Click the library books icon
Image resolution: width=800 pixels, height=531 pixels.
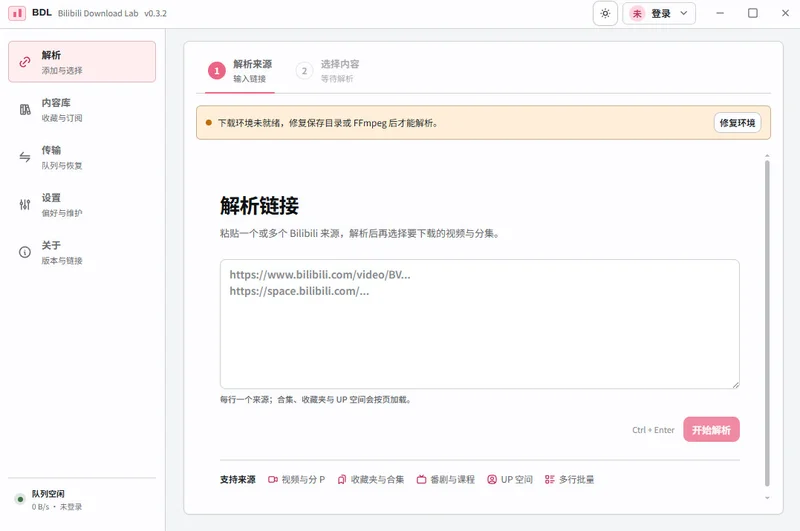tap(25, 110)
